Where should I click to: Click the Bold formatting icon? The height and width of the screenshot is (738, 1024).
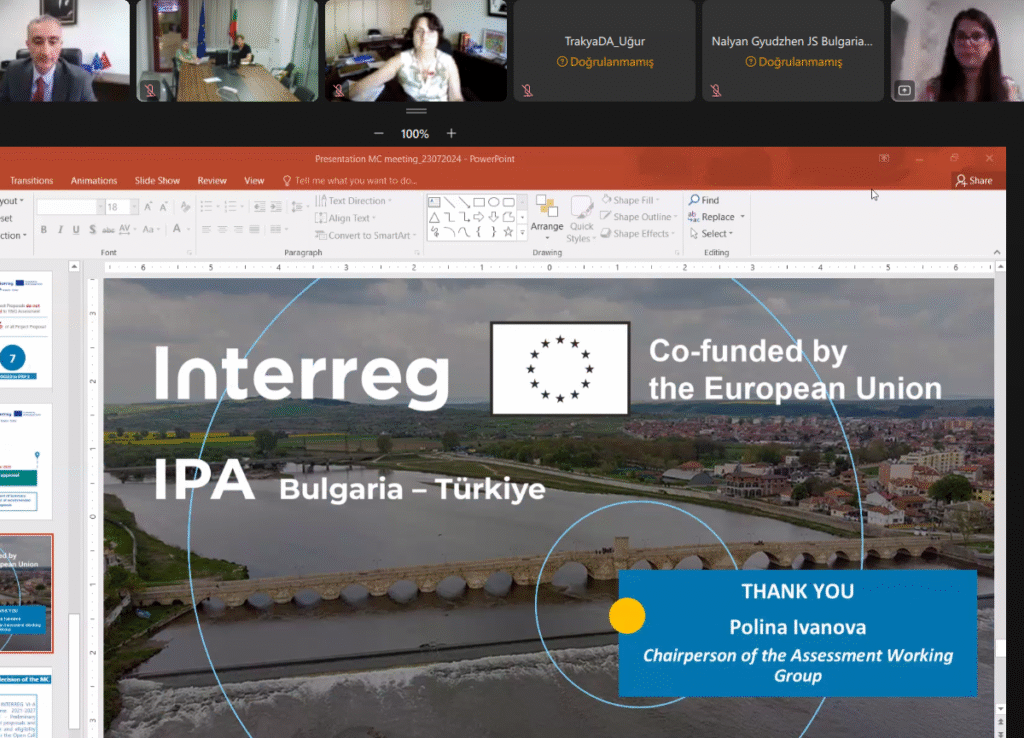(43, 230)
